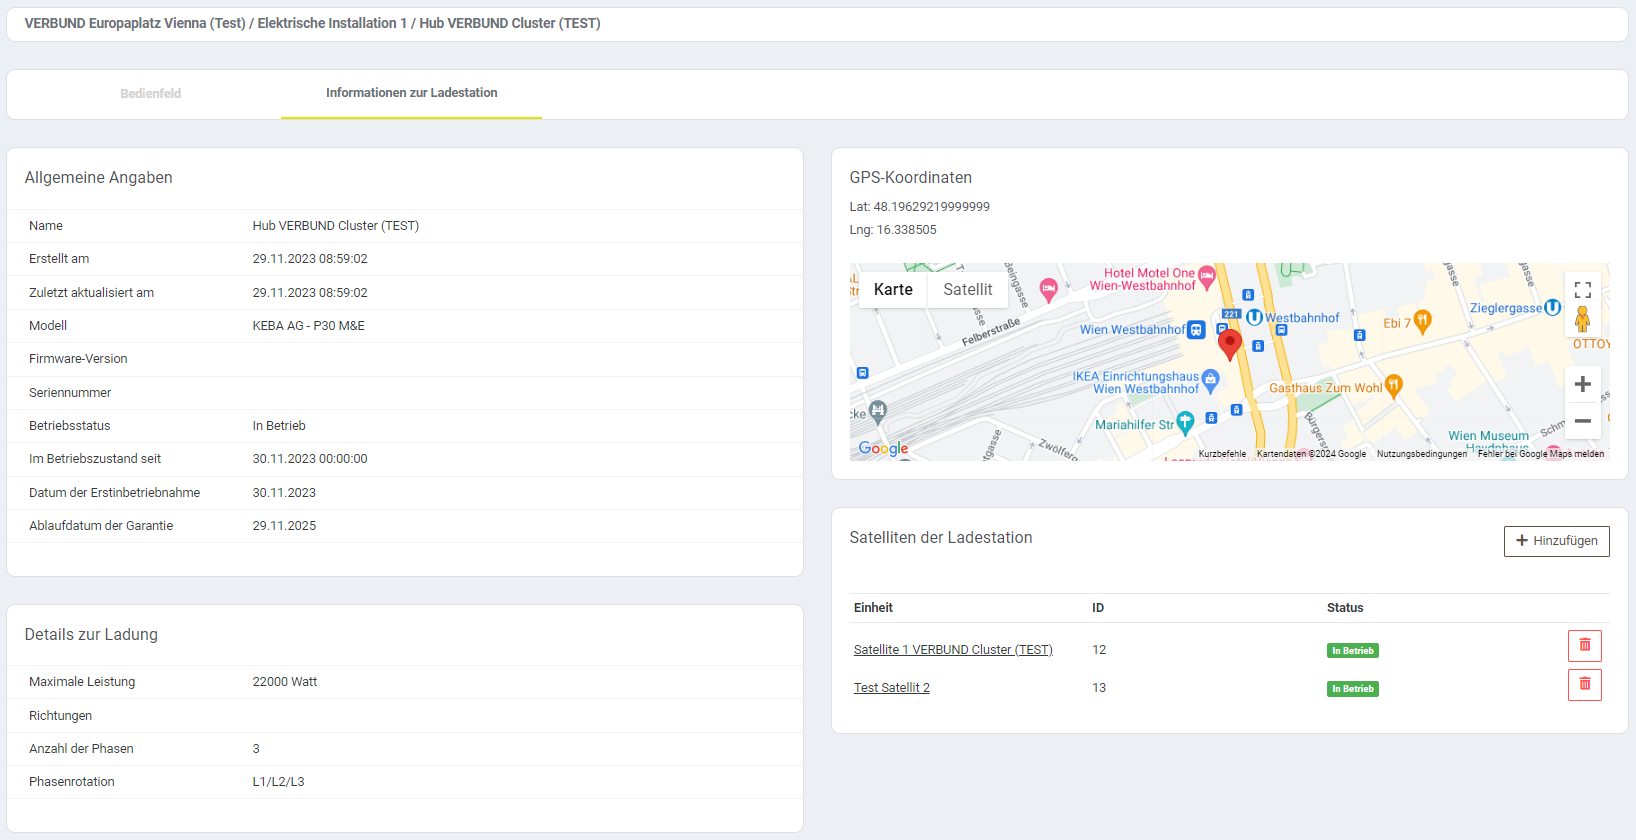Screen dimensions: 1636x840
Task: Select the Hub VERBUND Cluster (TEST) name value
Action: (336, 226)
